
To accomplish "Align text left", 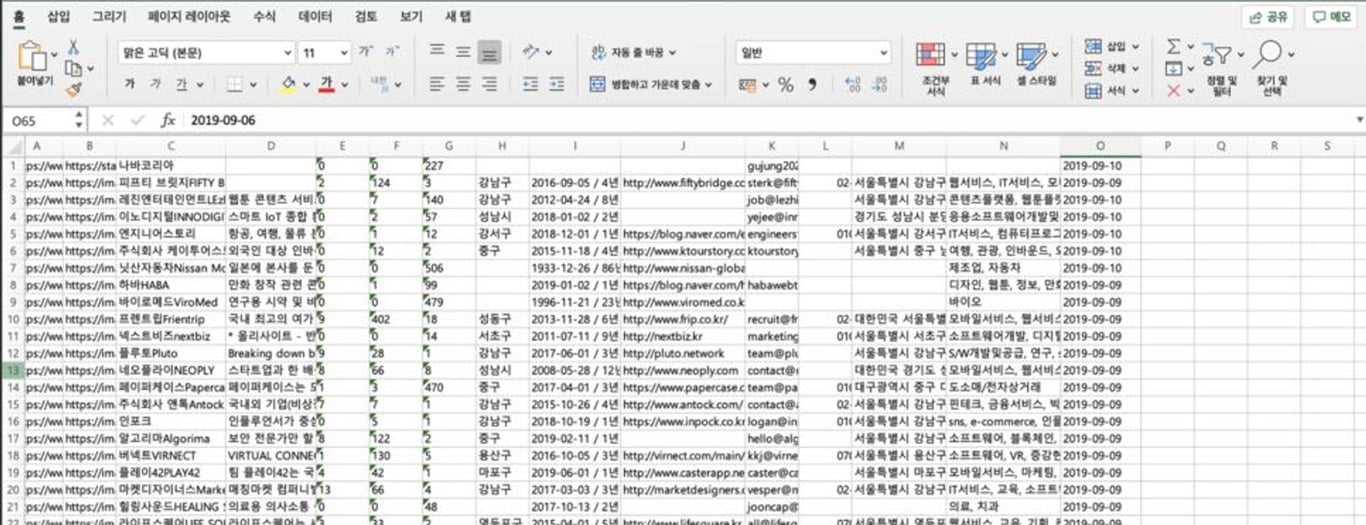I will click(436, 84).
